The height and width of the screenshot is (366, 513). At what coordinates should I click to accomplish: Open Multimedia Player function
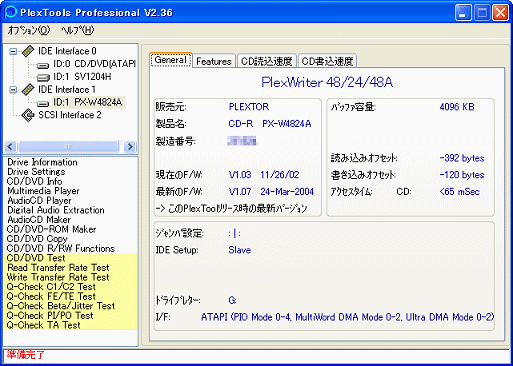coord(43,191)
